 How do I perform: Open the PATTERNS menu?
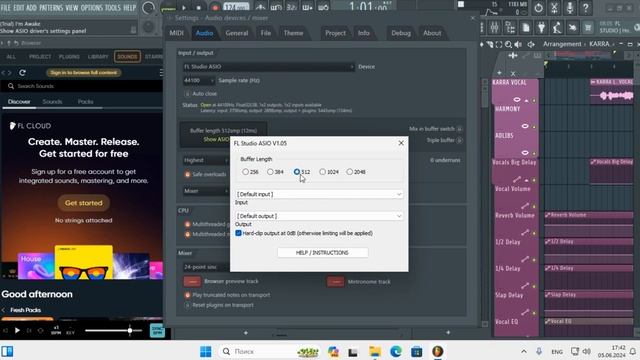point(51,7)
